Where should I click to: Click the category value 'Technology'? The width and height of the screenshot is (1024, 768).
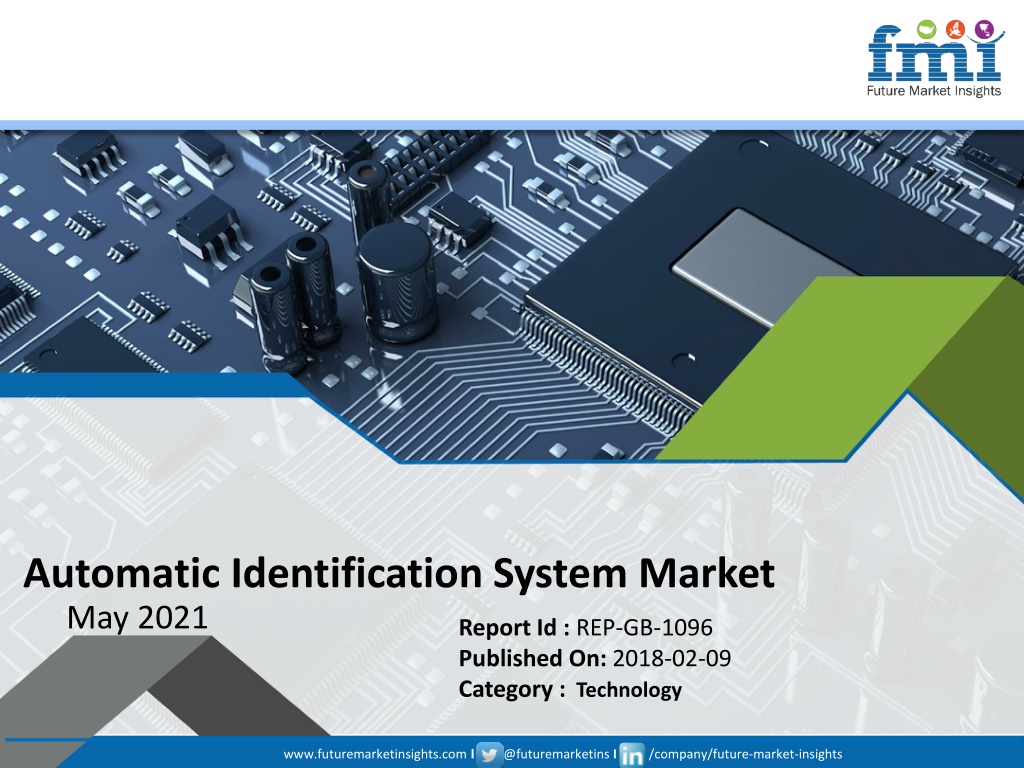pyautogui.click(x=629, y=690)
